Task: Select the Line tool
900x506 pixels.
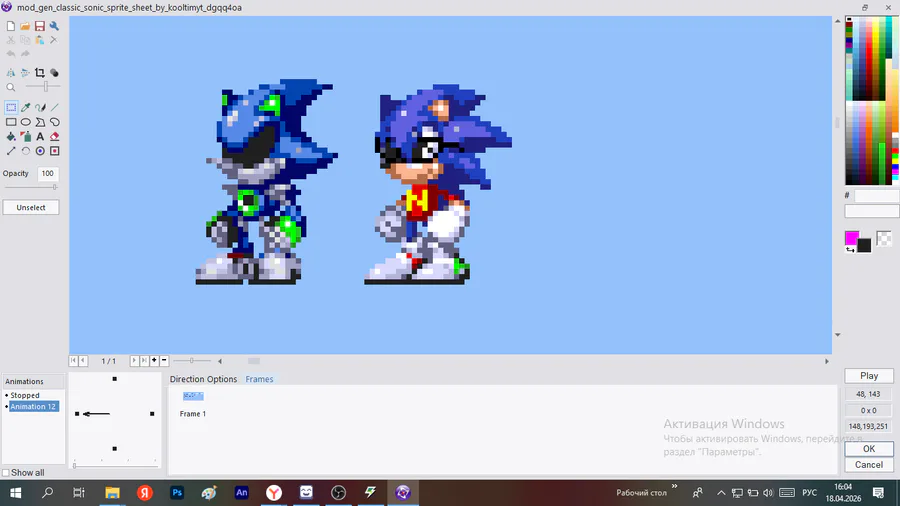Action: (55, 107)
